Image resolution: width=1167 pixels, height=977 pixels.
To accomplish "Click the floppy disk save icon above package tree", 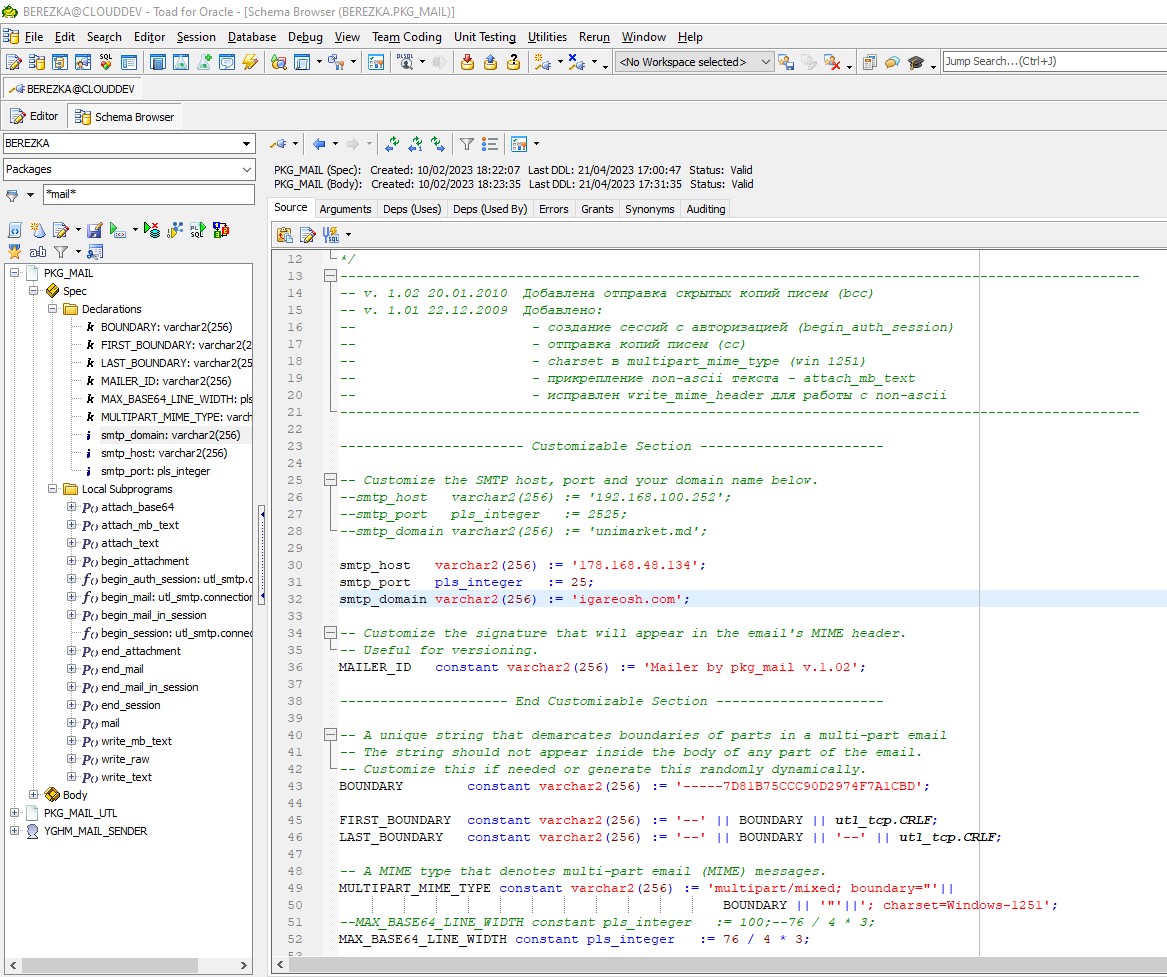I will (x=95, y=230).
